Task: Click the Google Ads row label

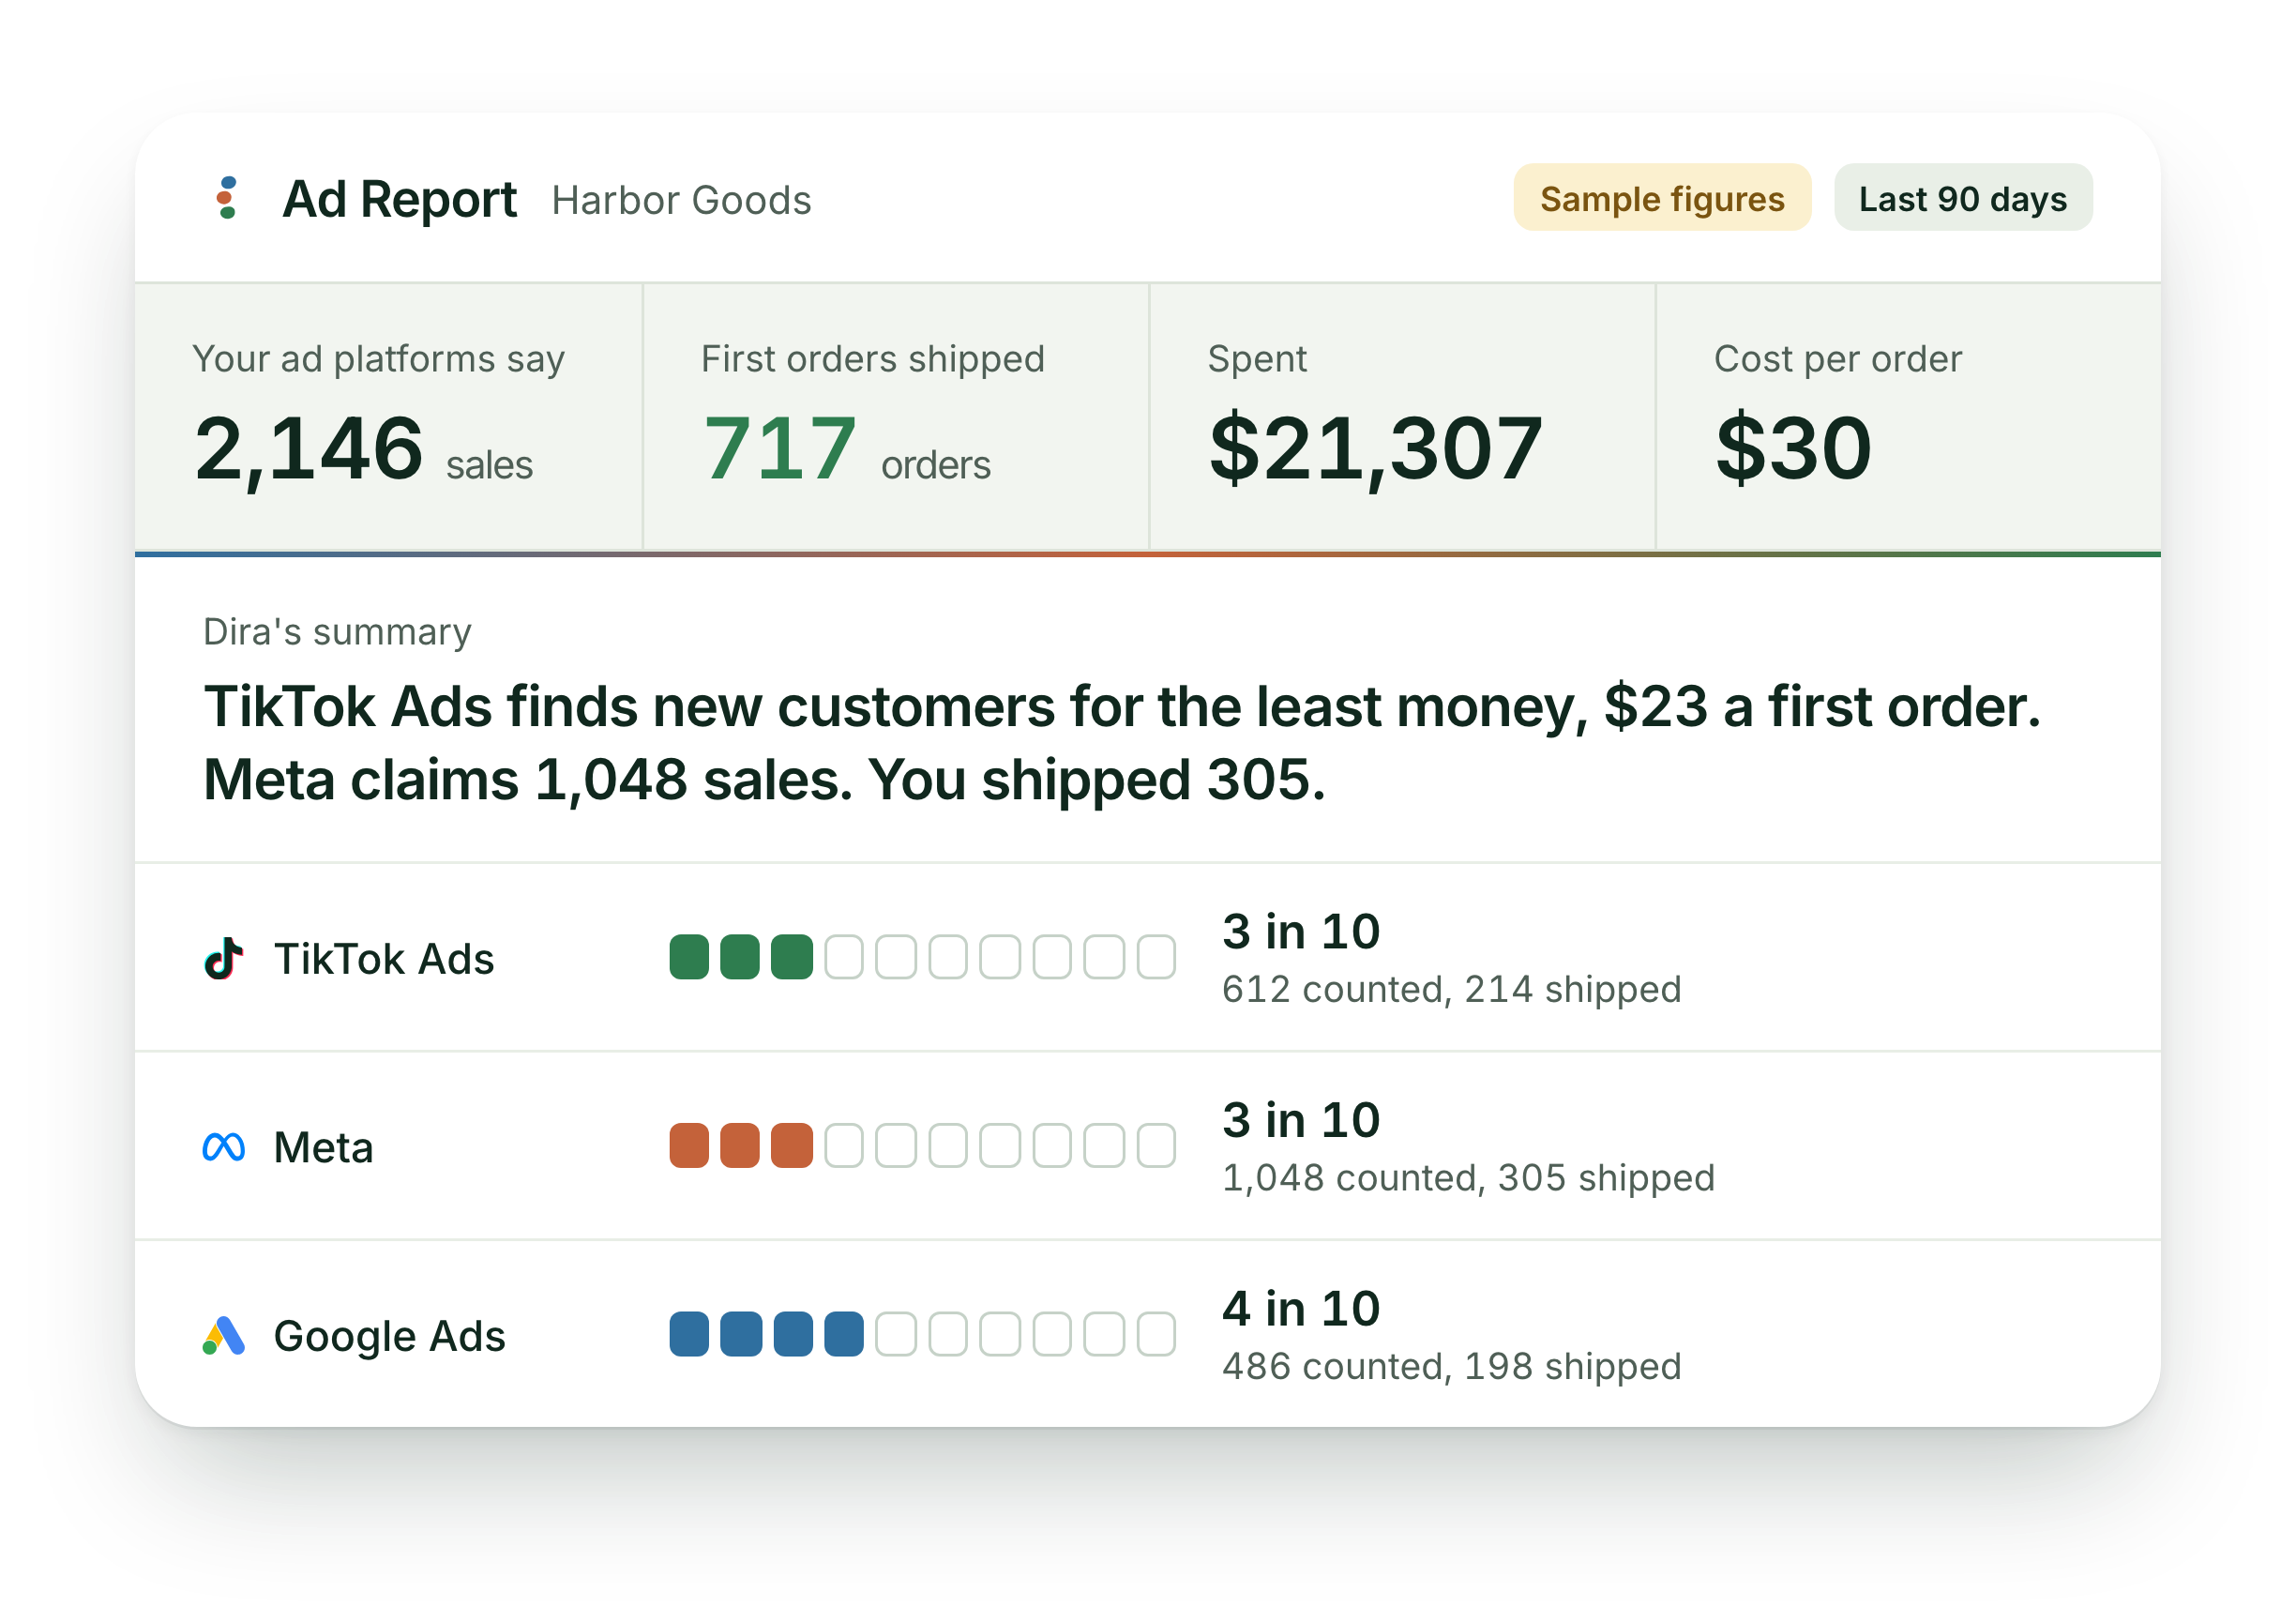Action: pos(390,1337)
